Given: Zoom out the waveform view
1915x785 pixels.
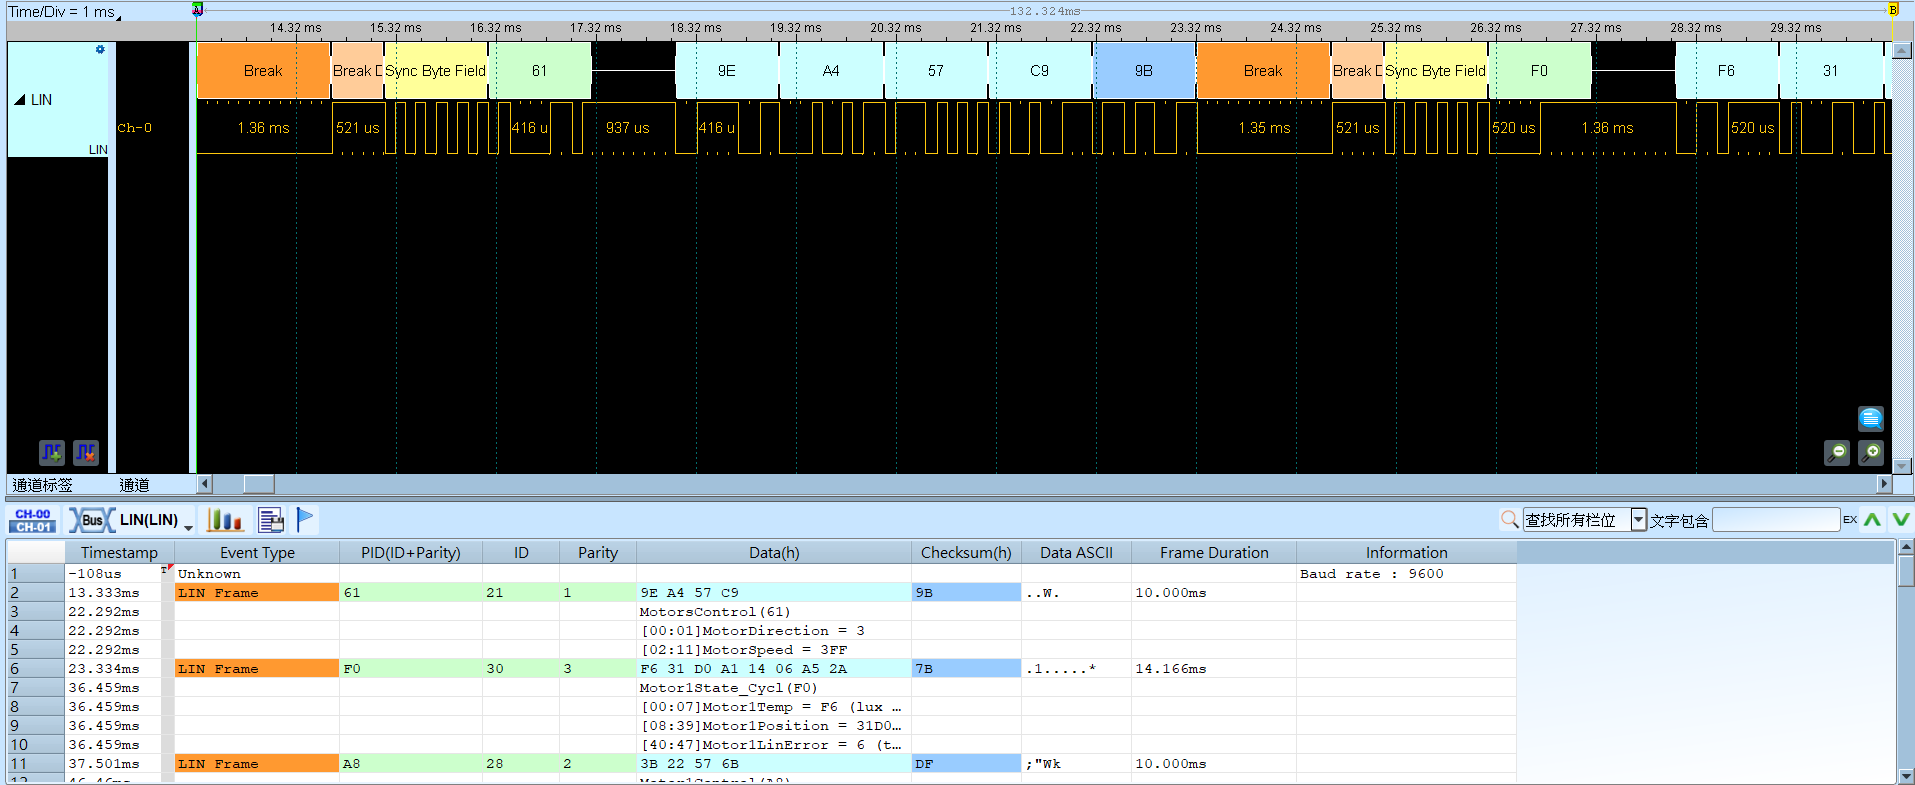Looking at the screenshot, I should (1836, 453).
